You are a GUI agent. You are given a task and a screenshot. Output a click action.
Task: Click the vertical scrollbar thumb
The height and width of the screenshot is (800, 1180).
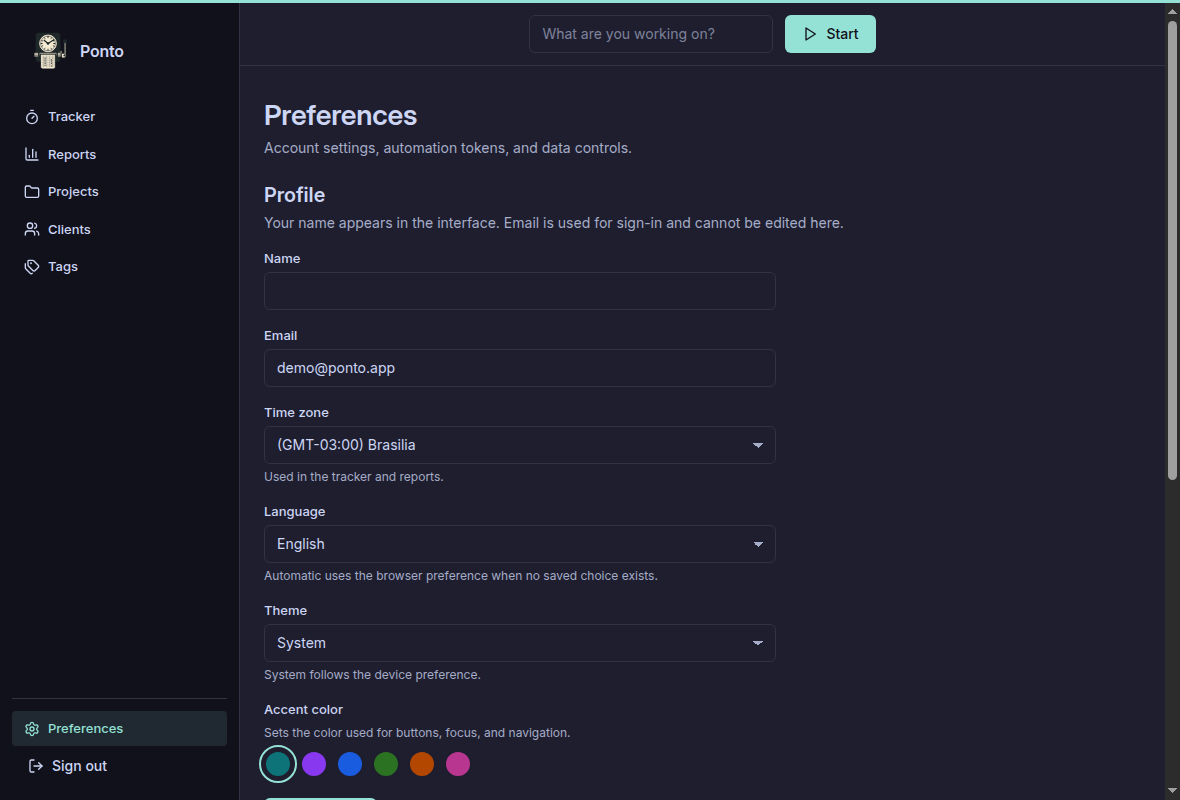[x=1172, y=250]
